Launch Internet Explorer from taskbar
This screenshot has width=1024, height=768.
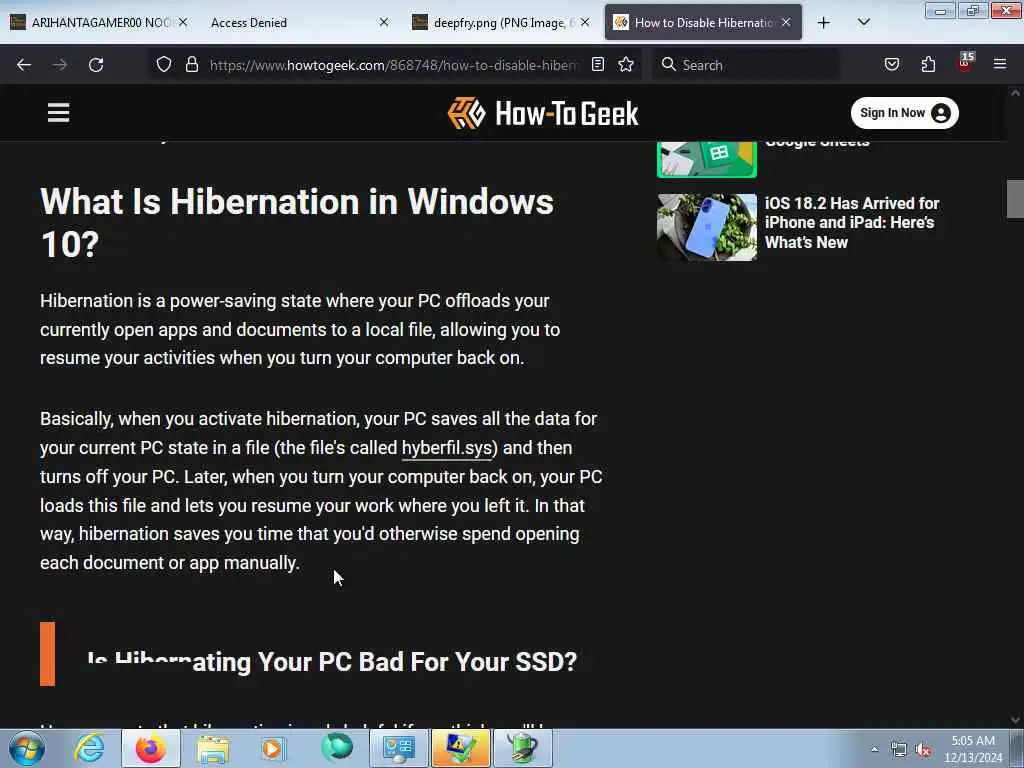click(x=89, y=748)
